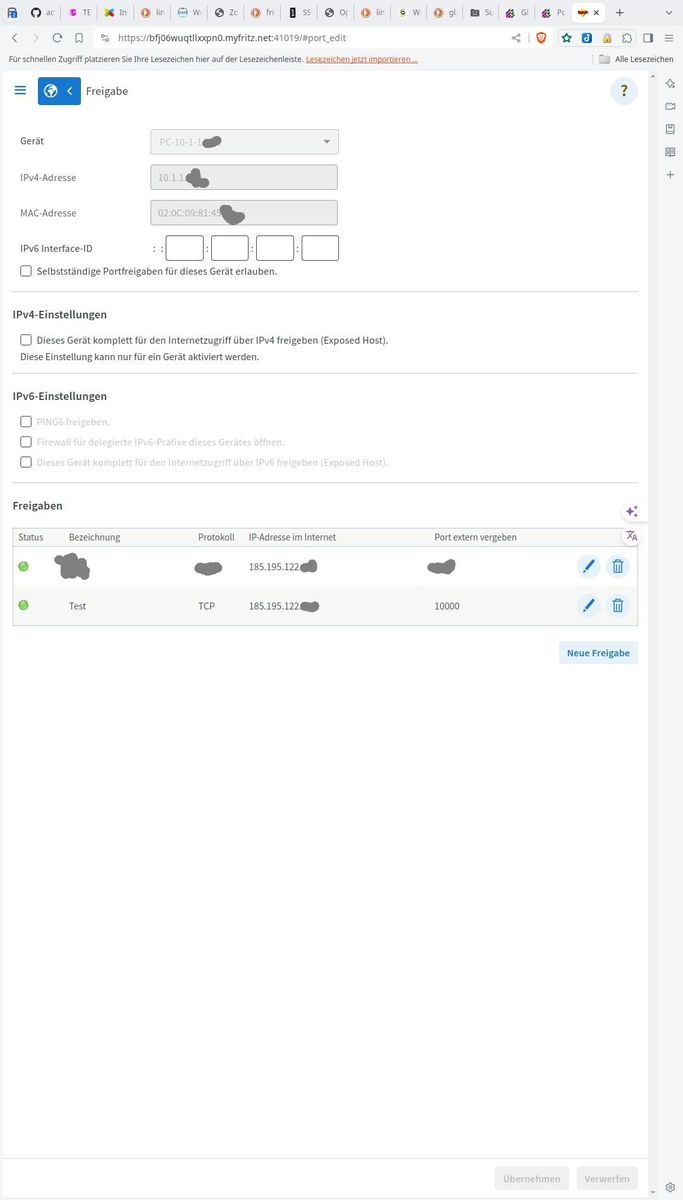
Task: Open the Brave shields lion icon
Action: tap(541, 38)
